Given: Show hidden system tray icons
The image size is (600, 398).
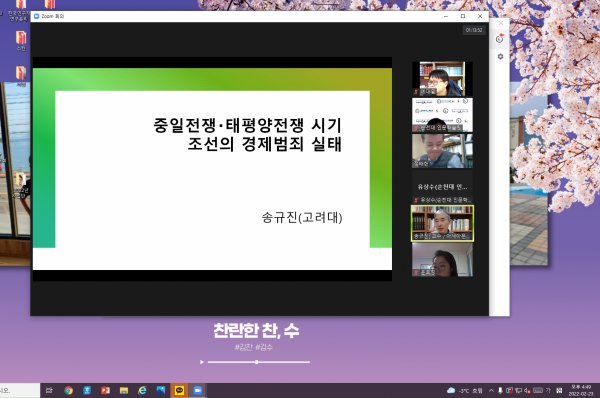Looking at the screenshot, I should click(x=491, y=390).
